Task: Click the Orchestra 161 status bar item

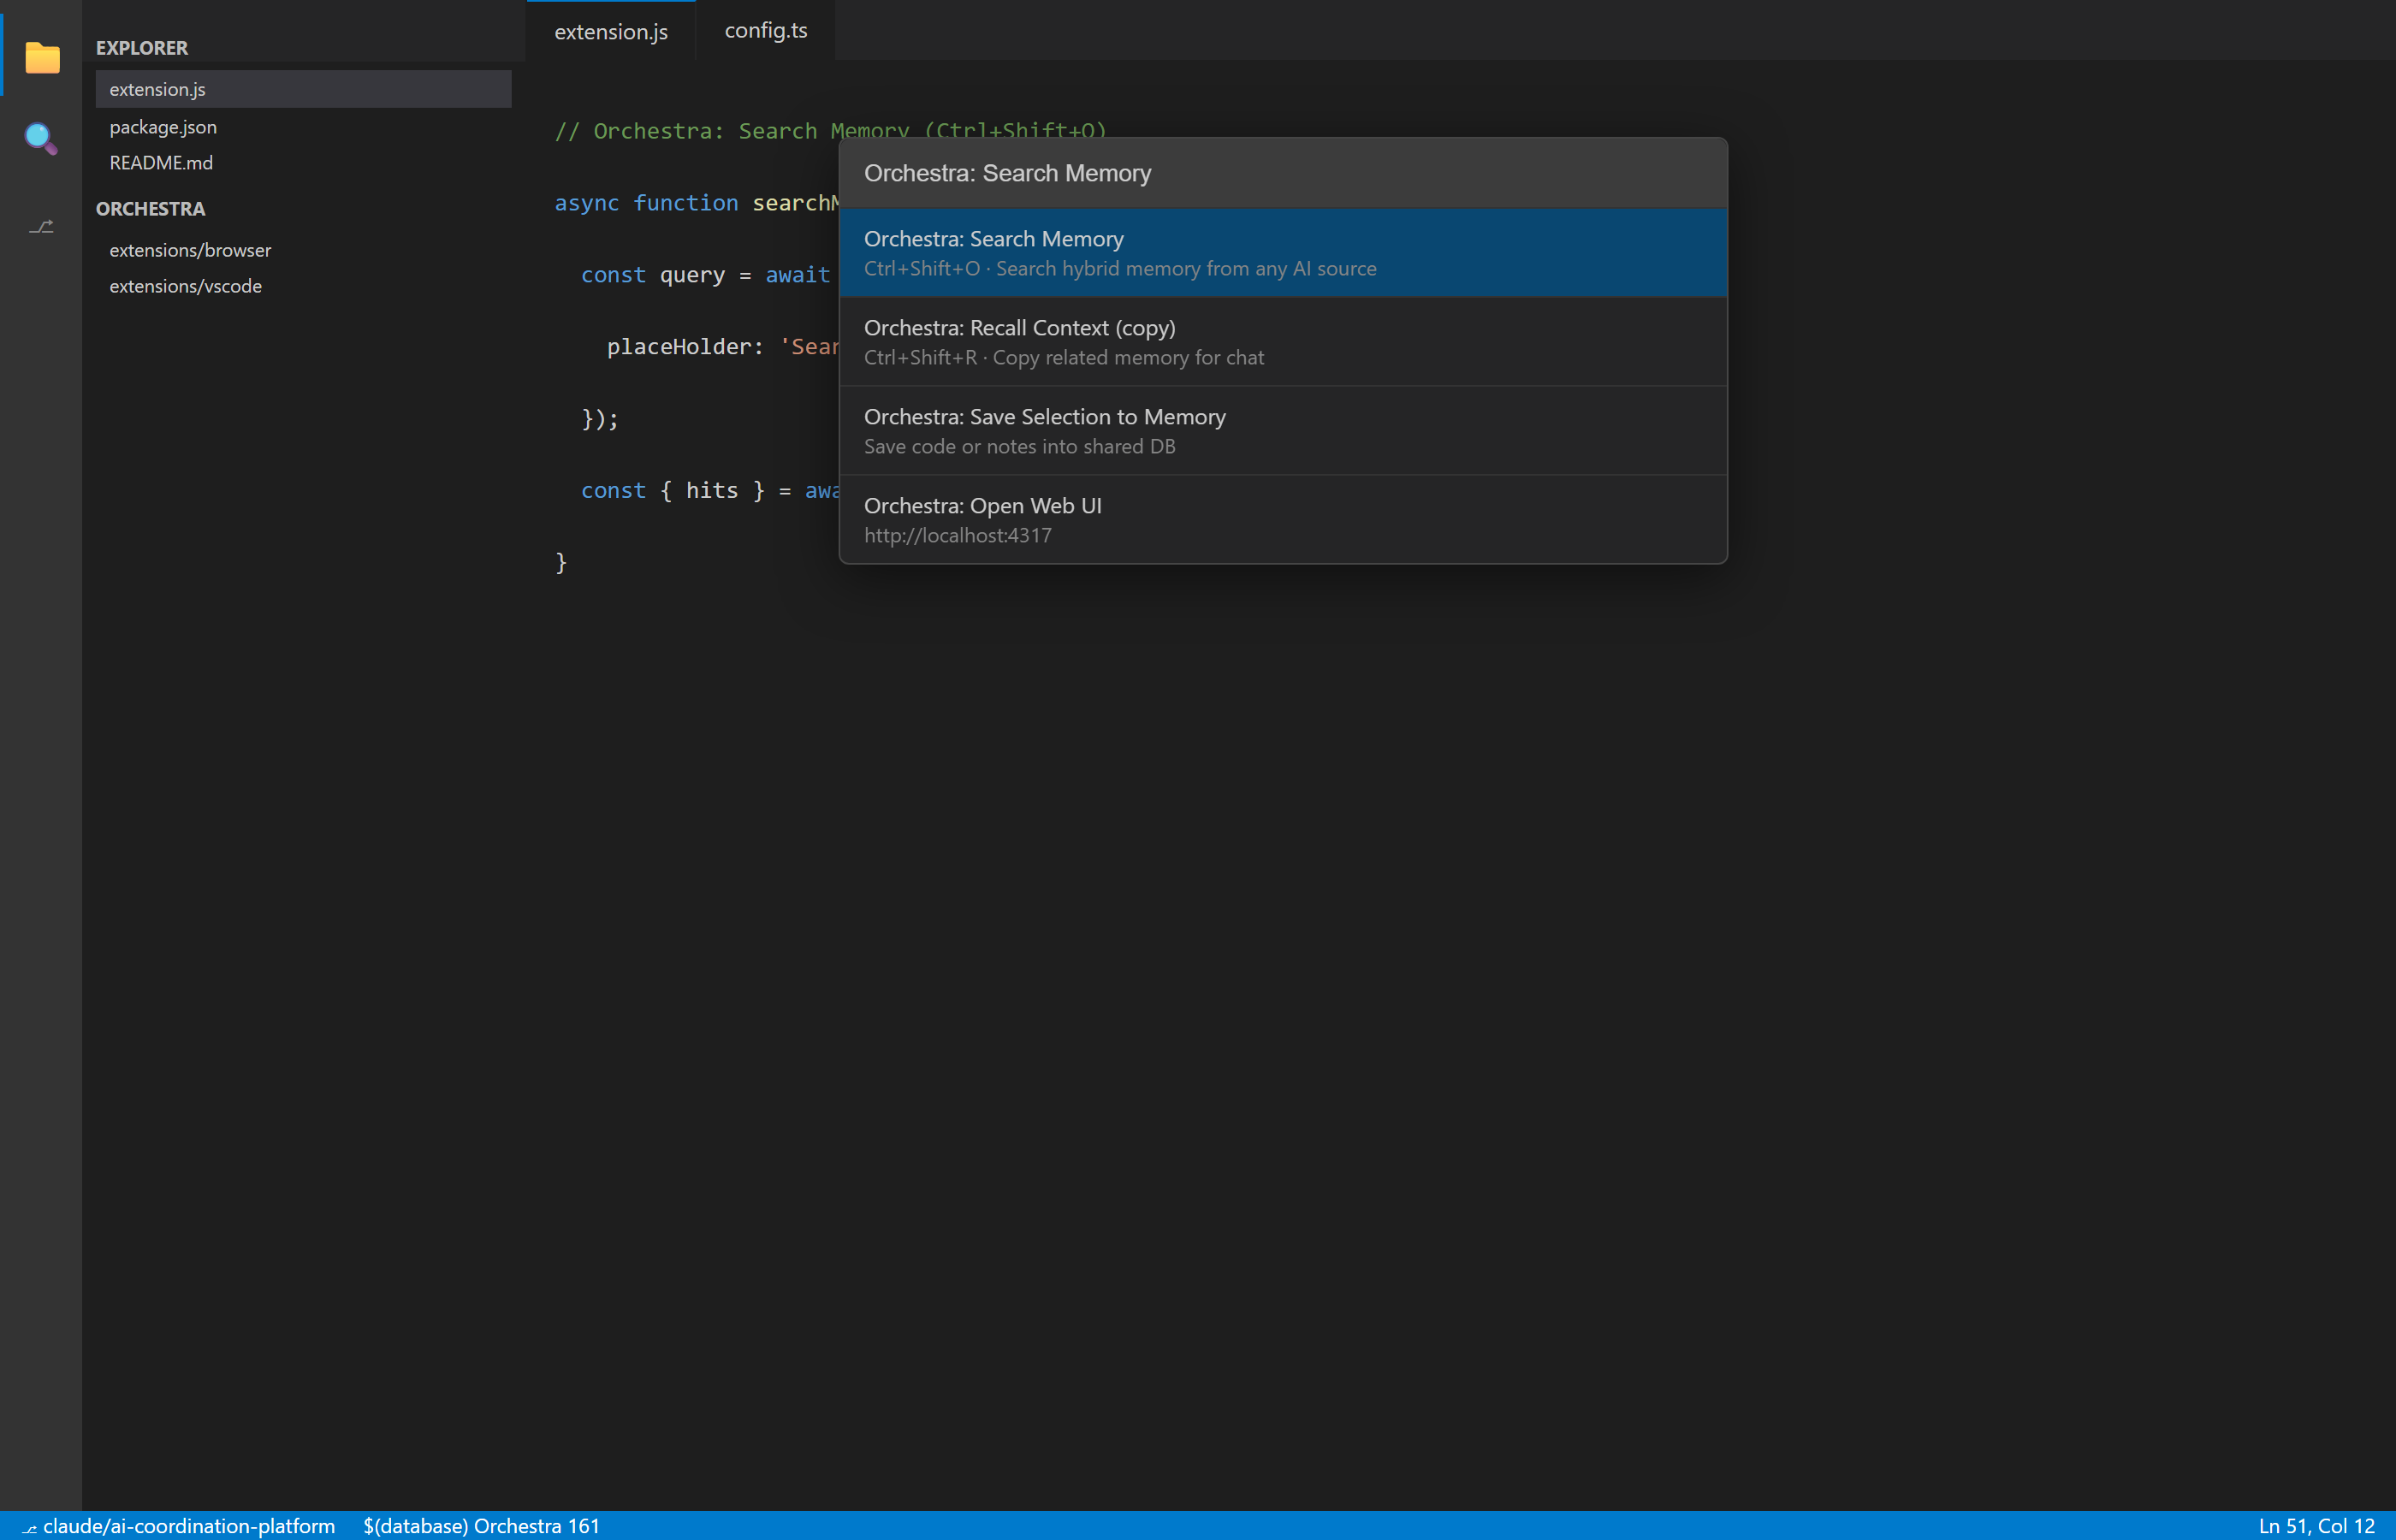Action: point(481,1526)
